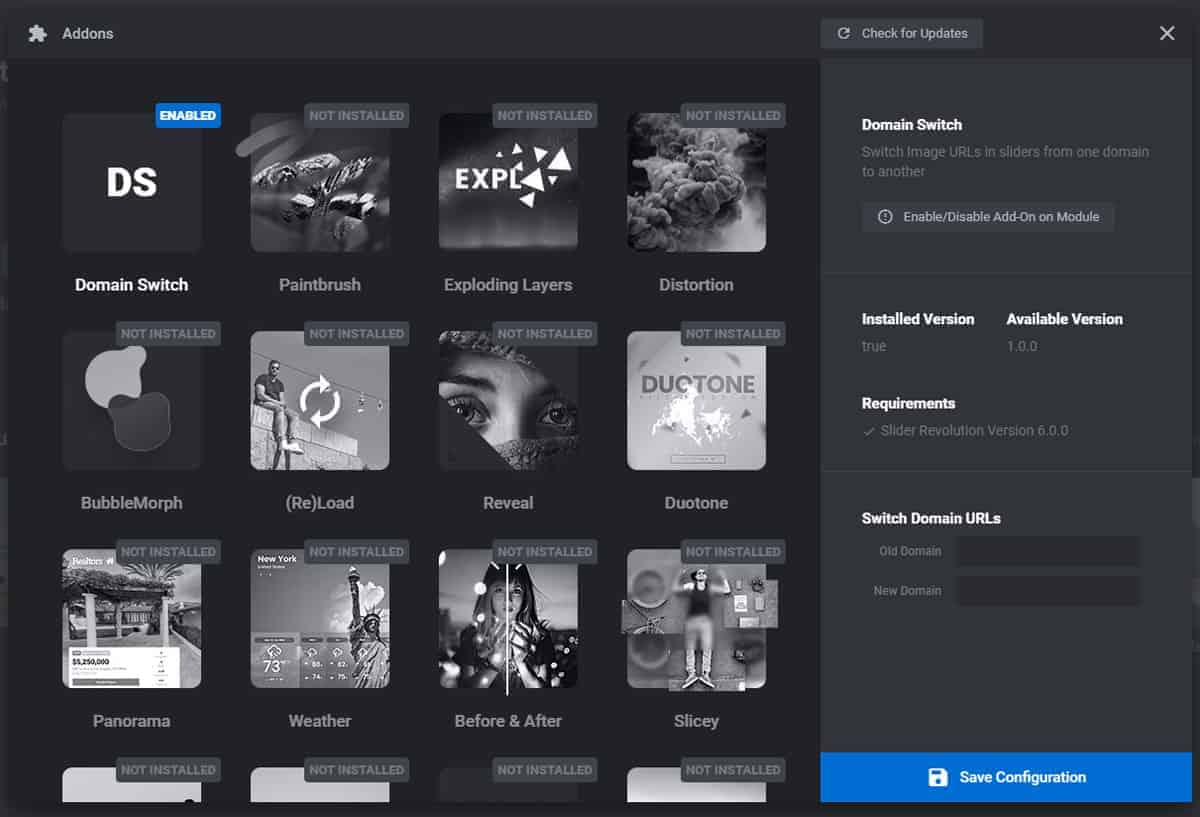Click the refresh icon in Check for Updates
The height and width of the screenshot is (817, 1200).
(x=844, y=33)
